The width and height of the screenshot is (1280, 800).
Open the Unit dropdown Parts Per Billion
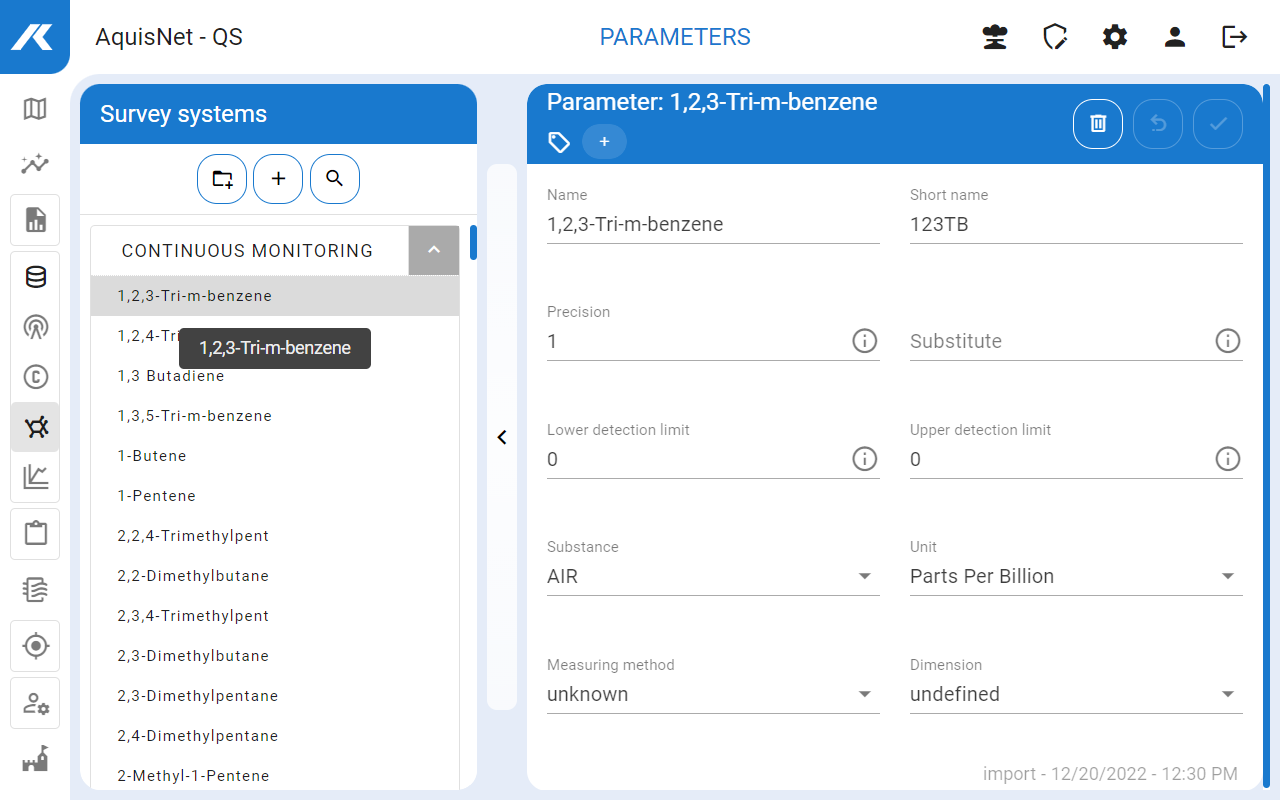coord(1075,577)
